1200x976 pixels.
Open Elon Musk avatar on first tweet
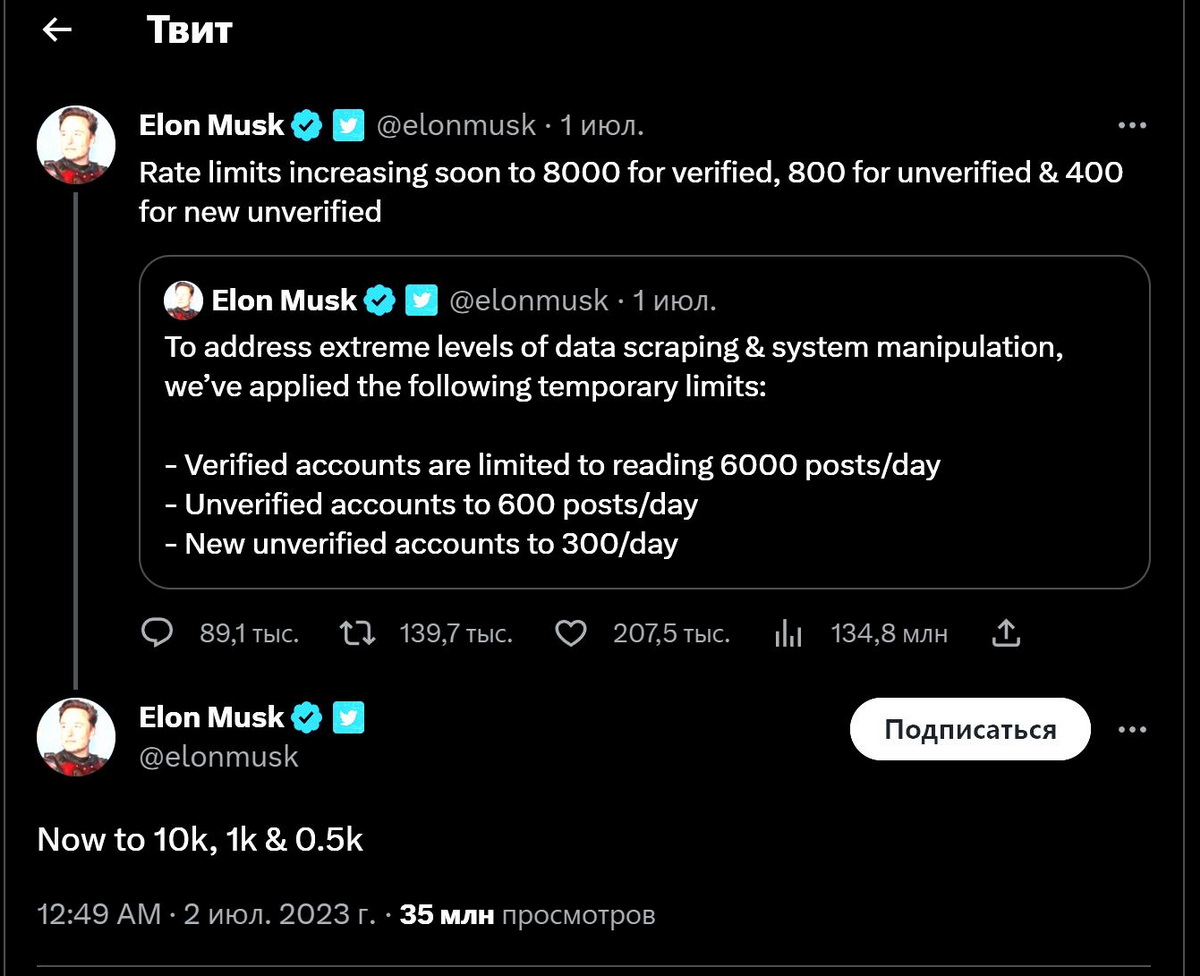(76, 145)
